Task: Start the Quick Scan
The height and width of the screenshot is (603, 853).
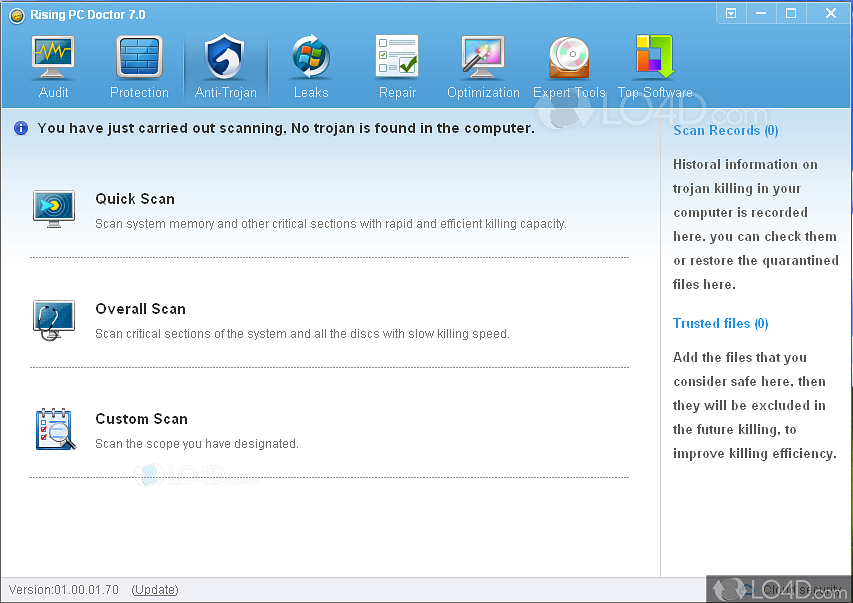Action: click(135, 199)
